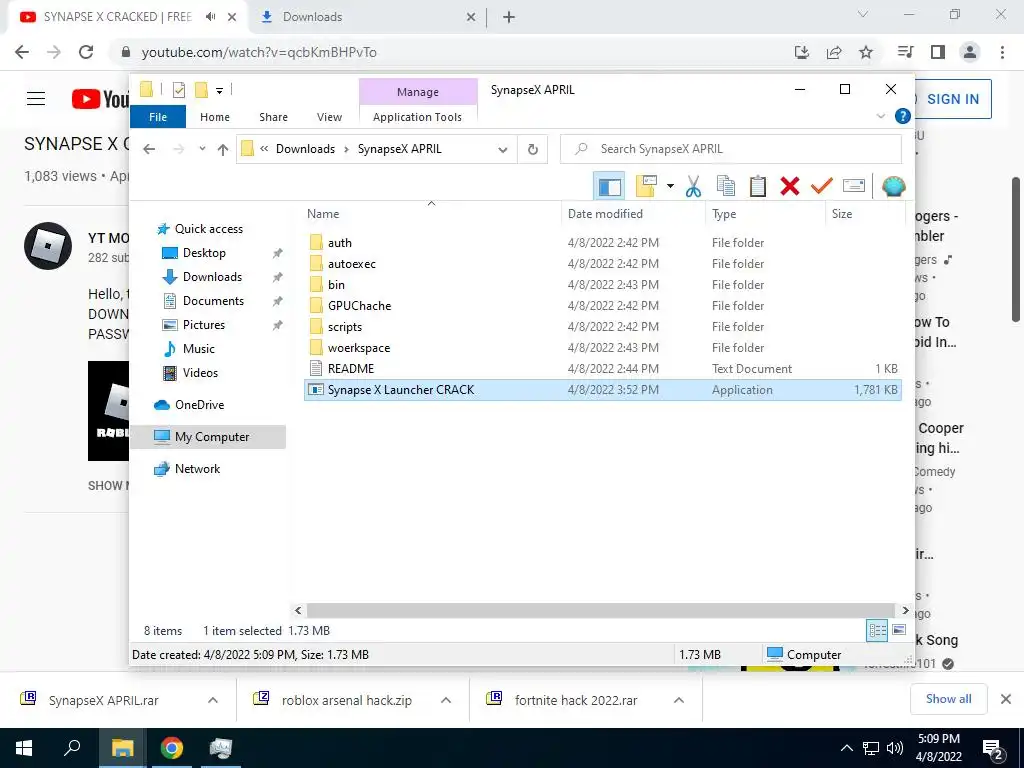Collapse the ribbon with the chevron arrow
This screenshot has width=1024, height=768.
[x=880, y=116]
